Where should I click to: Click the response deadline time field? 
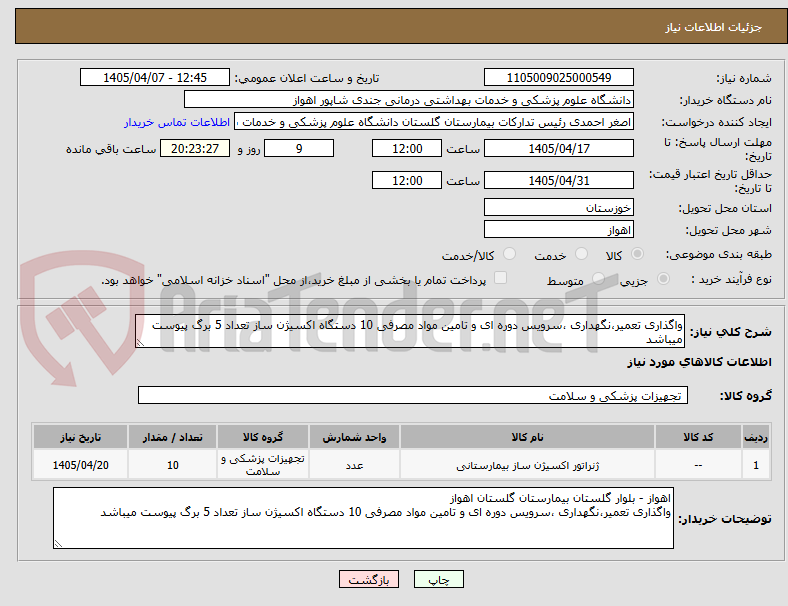click(x=407, y=148)
